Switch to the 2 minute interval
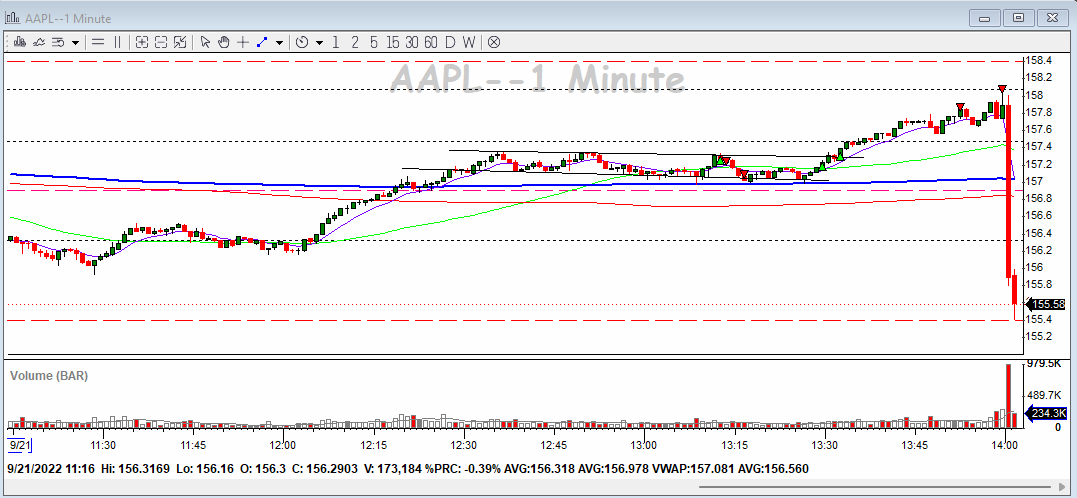Viewport: 1077px width, 498px height. [x=354, y=42]
